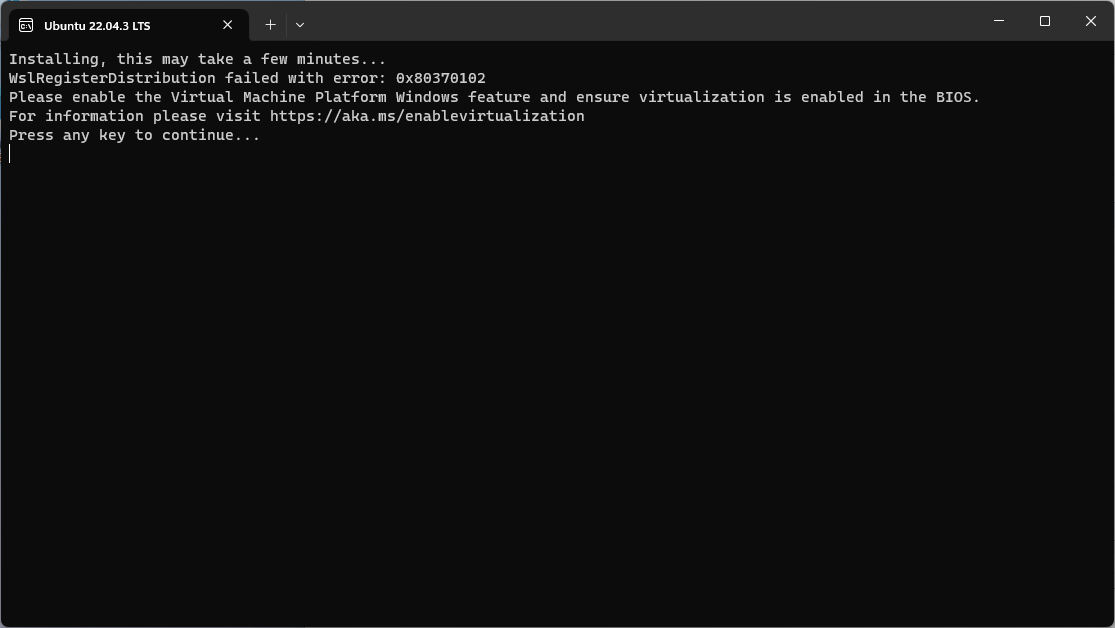Screen dimensions: 1115x628
Task: Minimize the terminal window
Action: coord(997,20)
